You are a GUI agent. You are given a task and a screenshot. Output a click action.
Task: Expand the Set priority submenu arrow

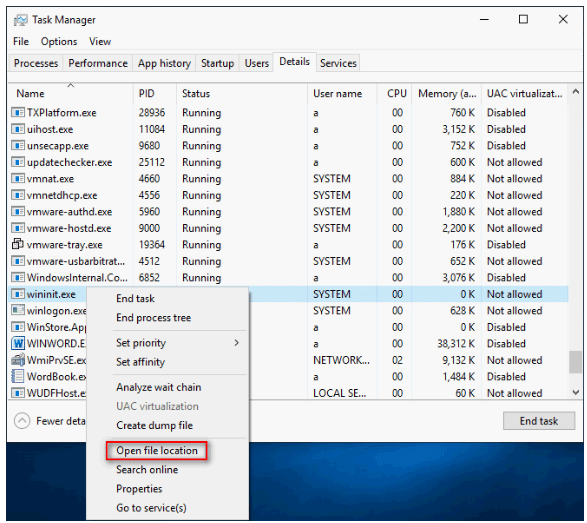237,343
